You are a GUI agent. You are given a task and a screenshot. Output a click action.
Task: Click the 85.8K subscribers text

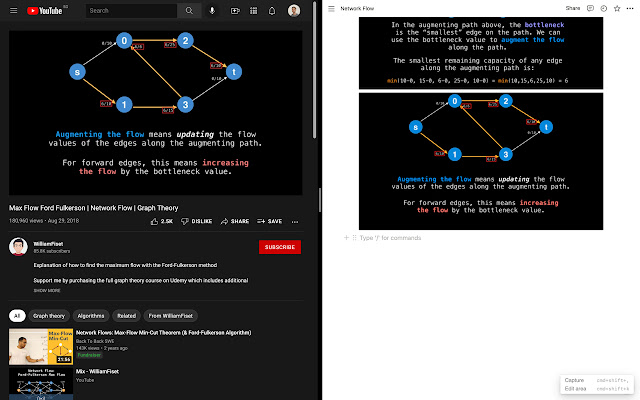[51, 251]
